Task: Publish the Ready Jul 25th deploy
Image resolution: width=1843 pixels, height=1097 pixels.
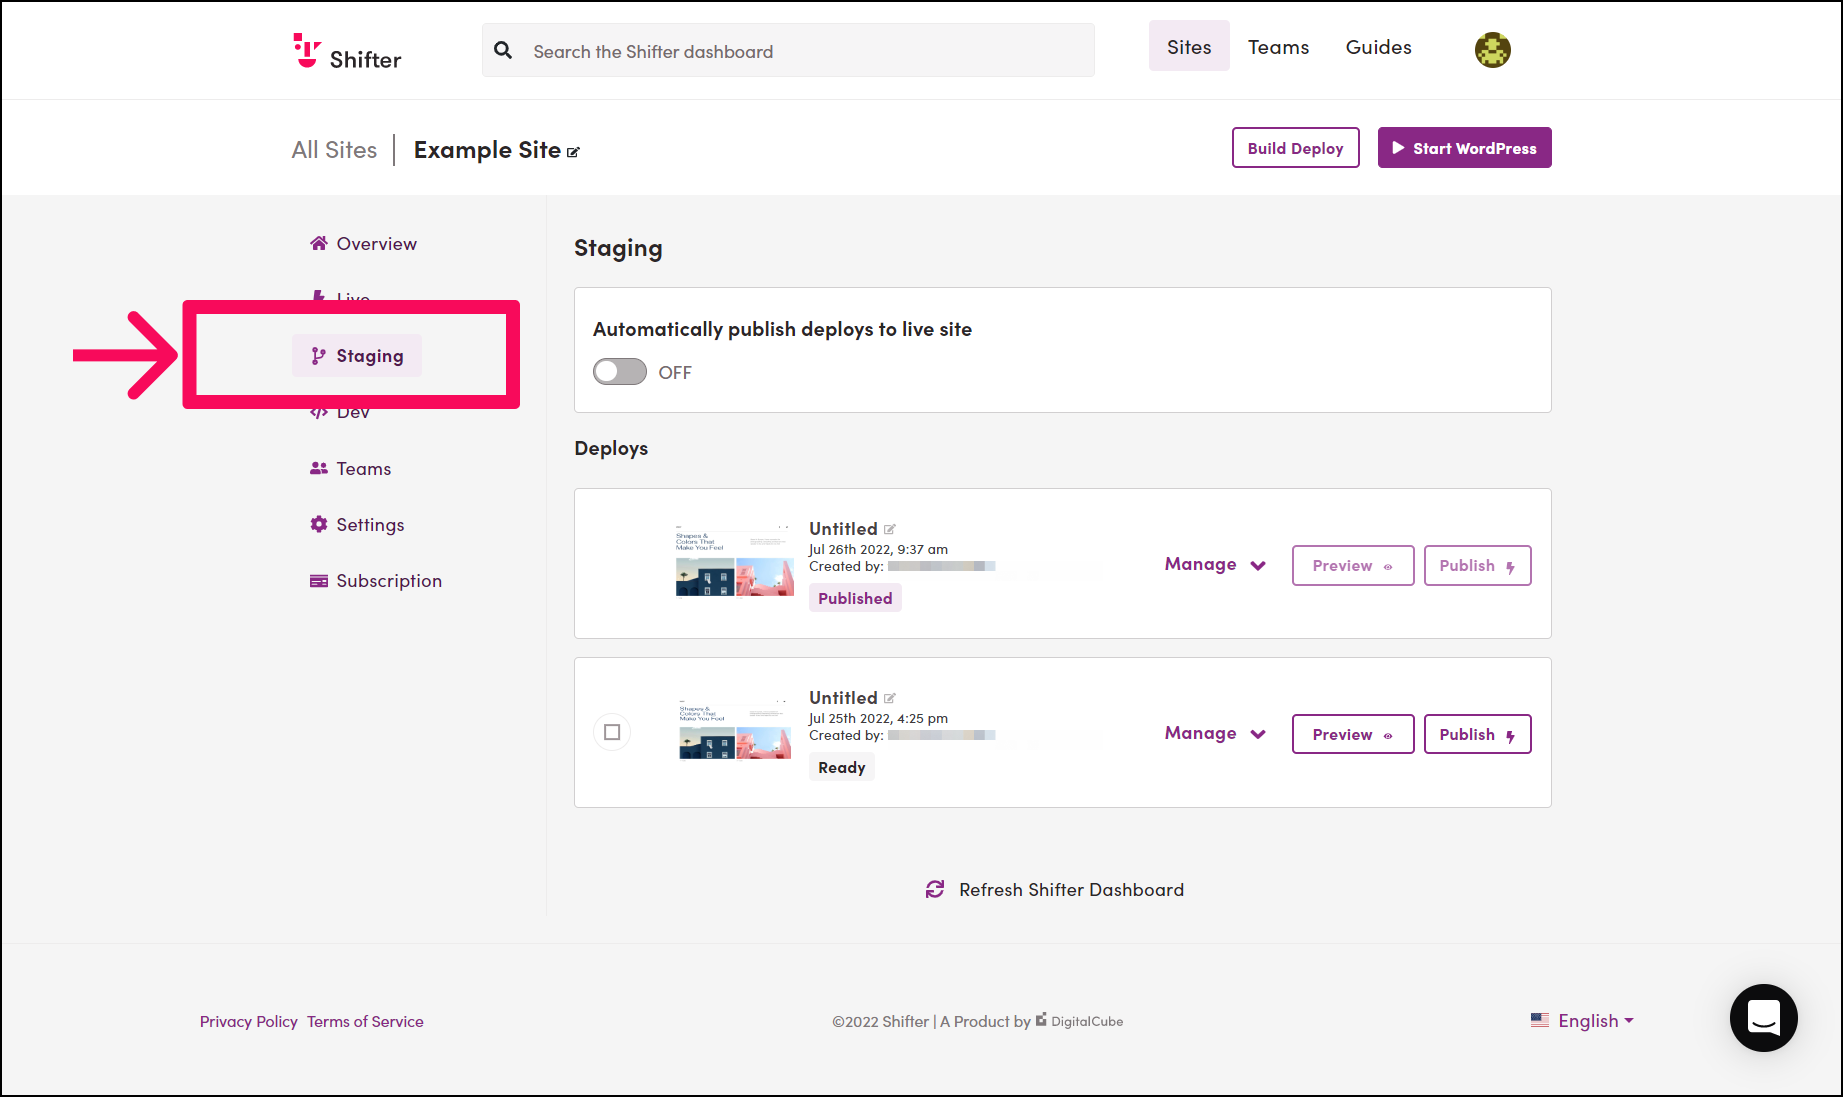Action: coord(1477,735)
